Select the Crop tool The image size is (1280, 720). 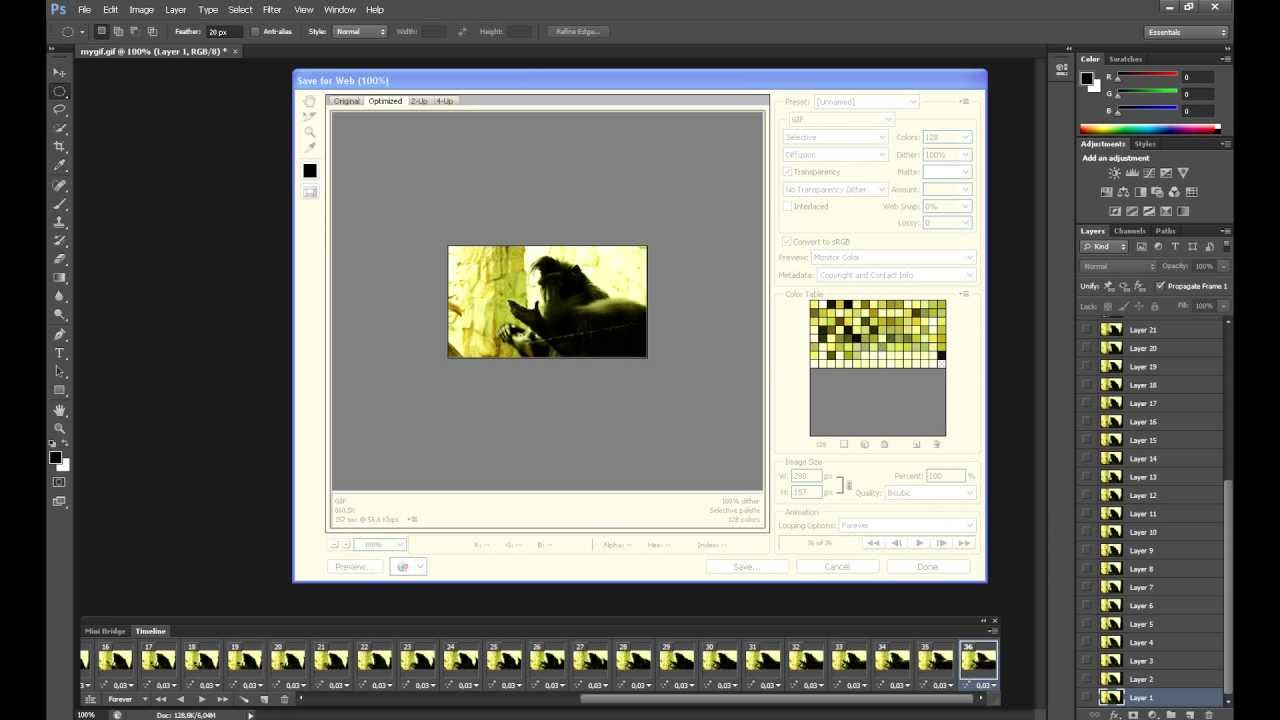tap(60, 147)
